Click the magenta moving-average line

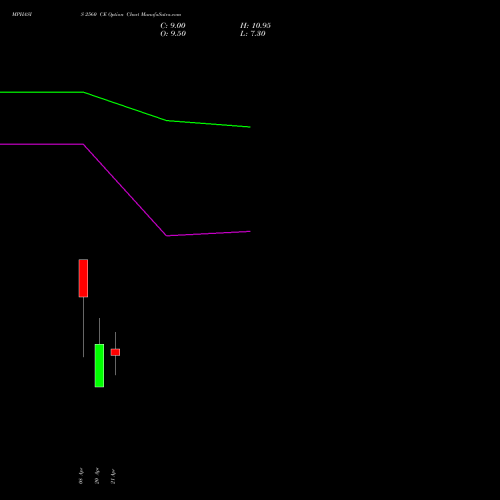pos(125,190)
